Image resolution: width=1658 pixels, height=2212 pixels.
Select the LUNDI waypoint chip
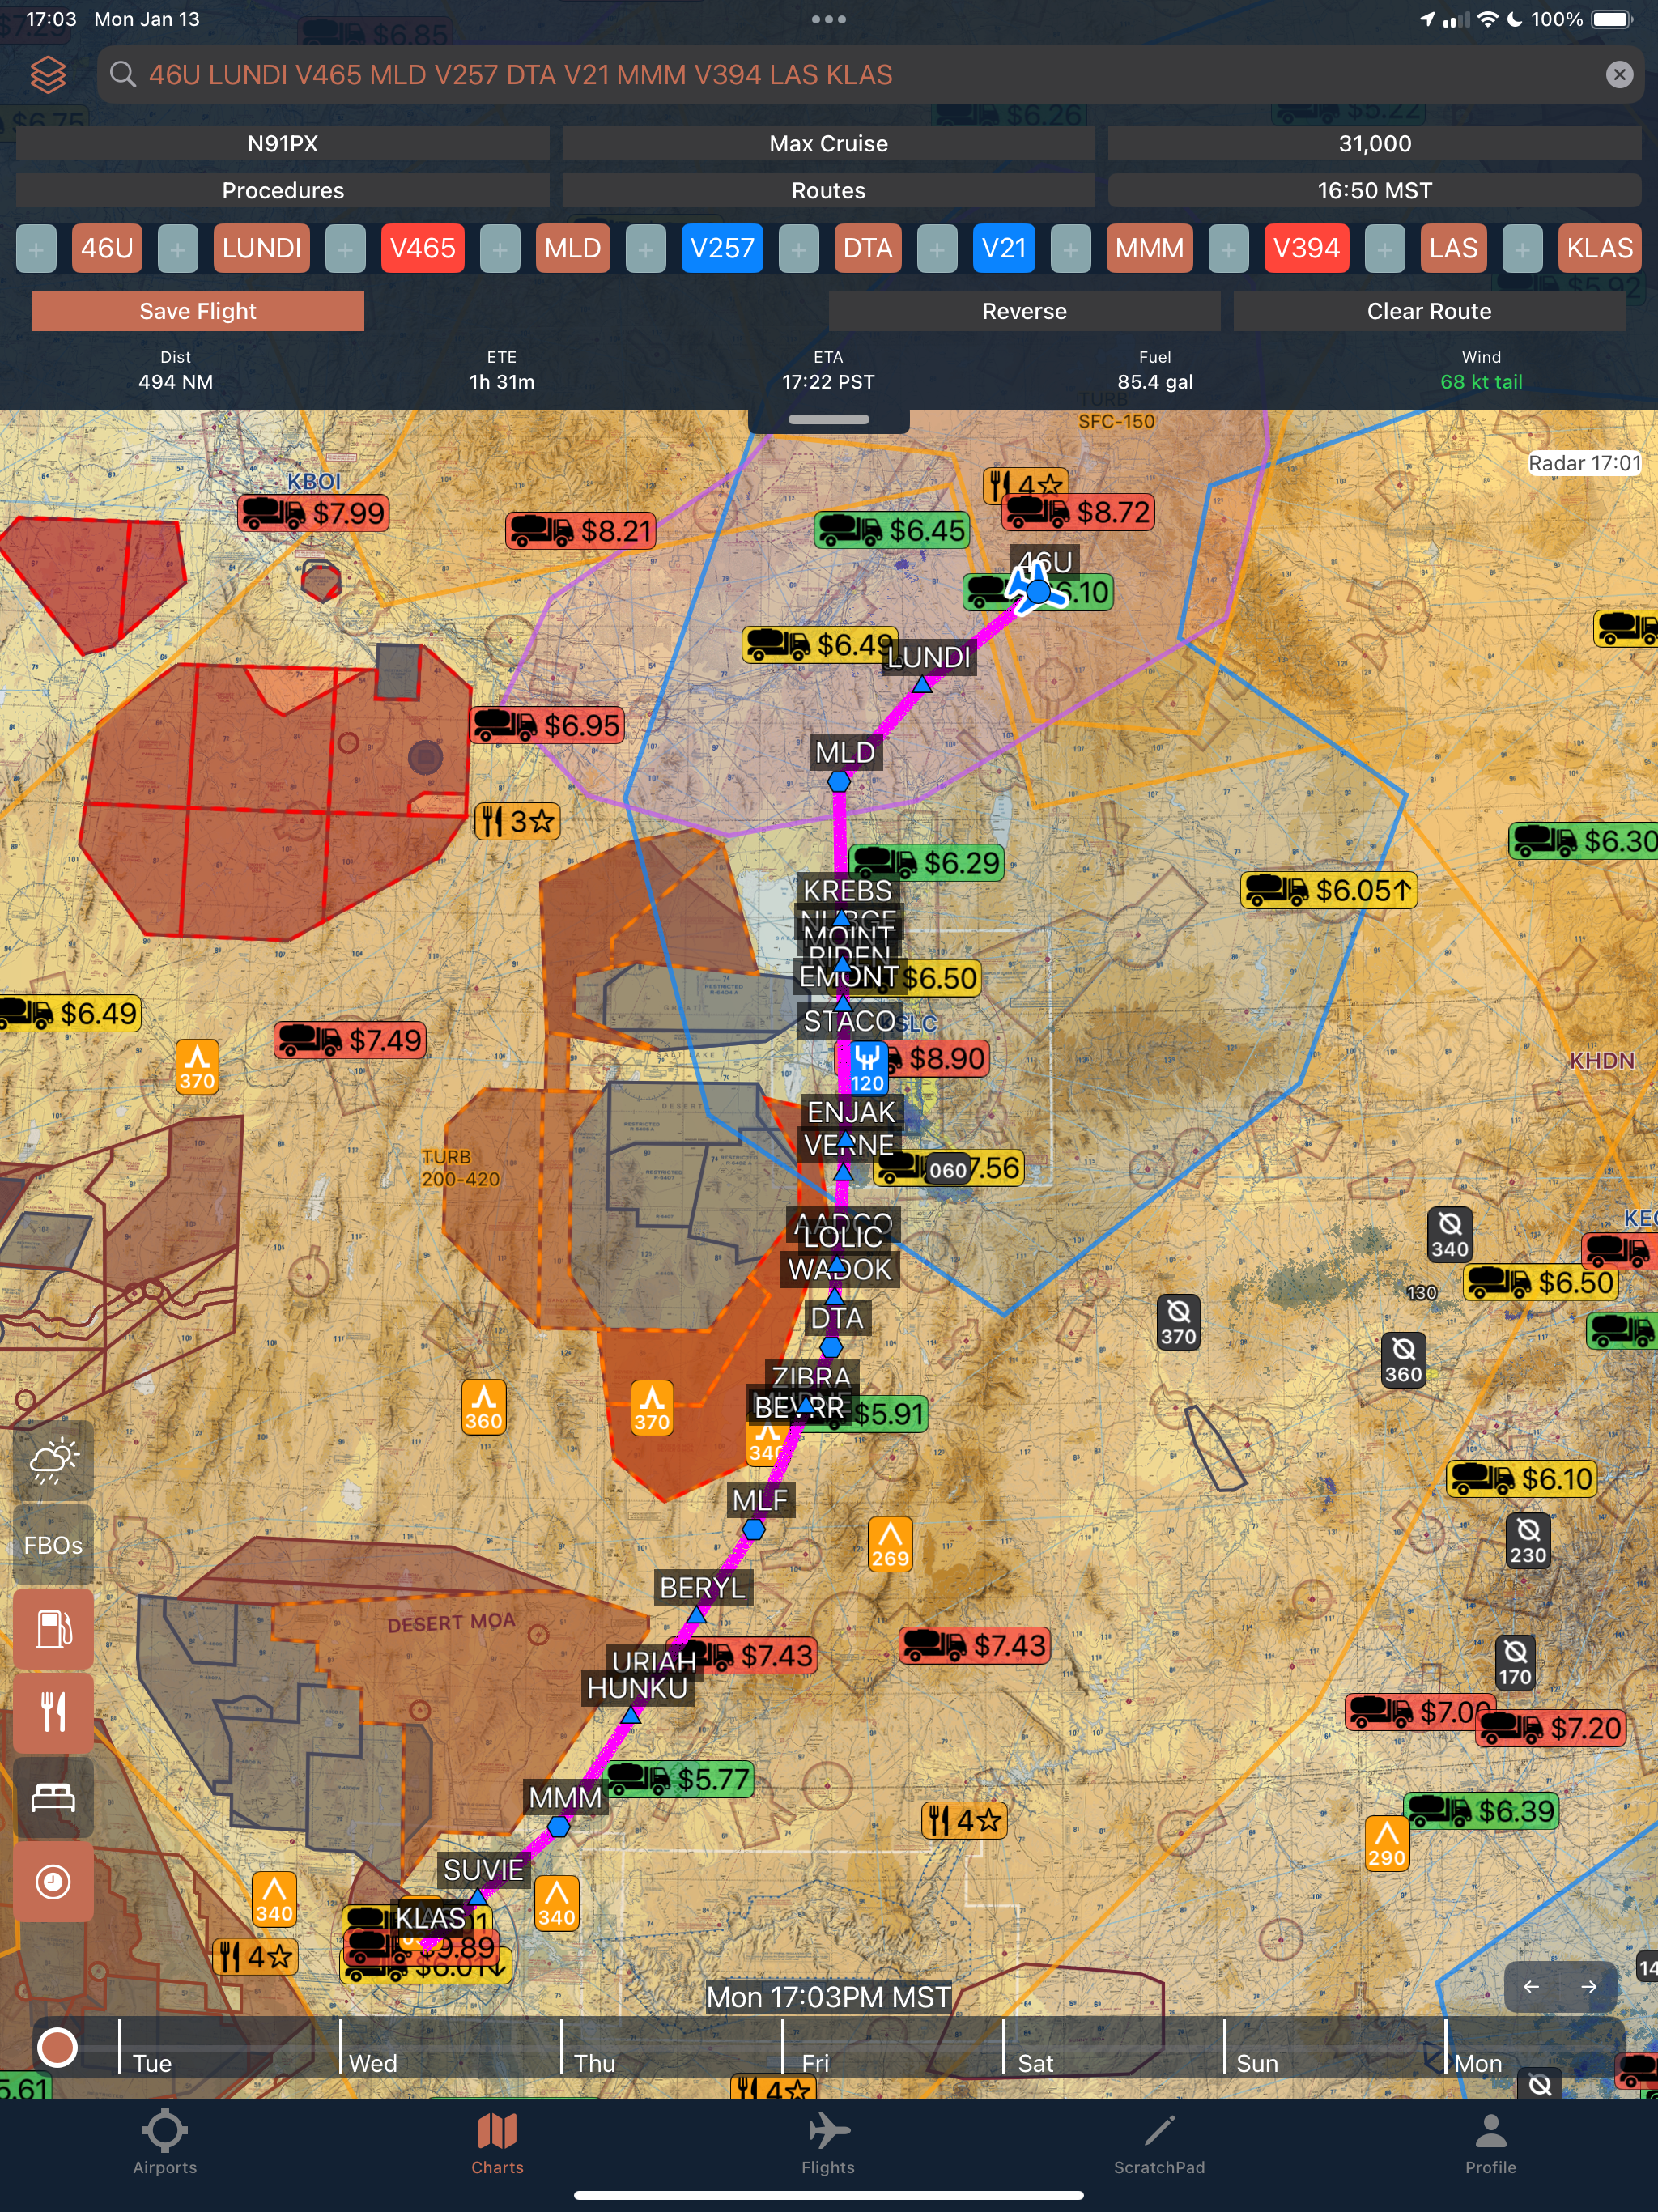tap(261, 248)
